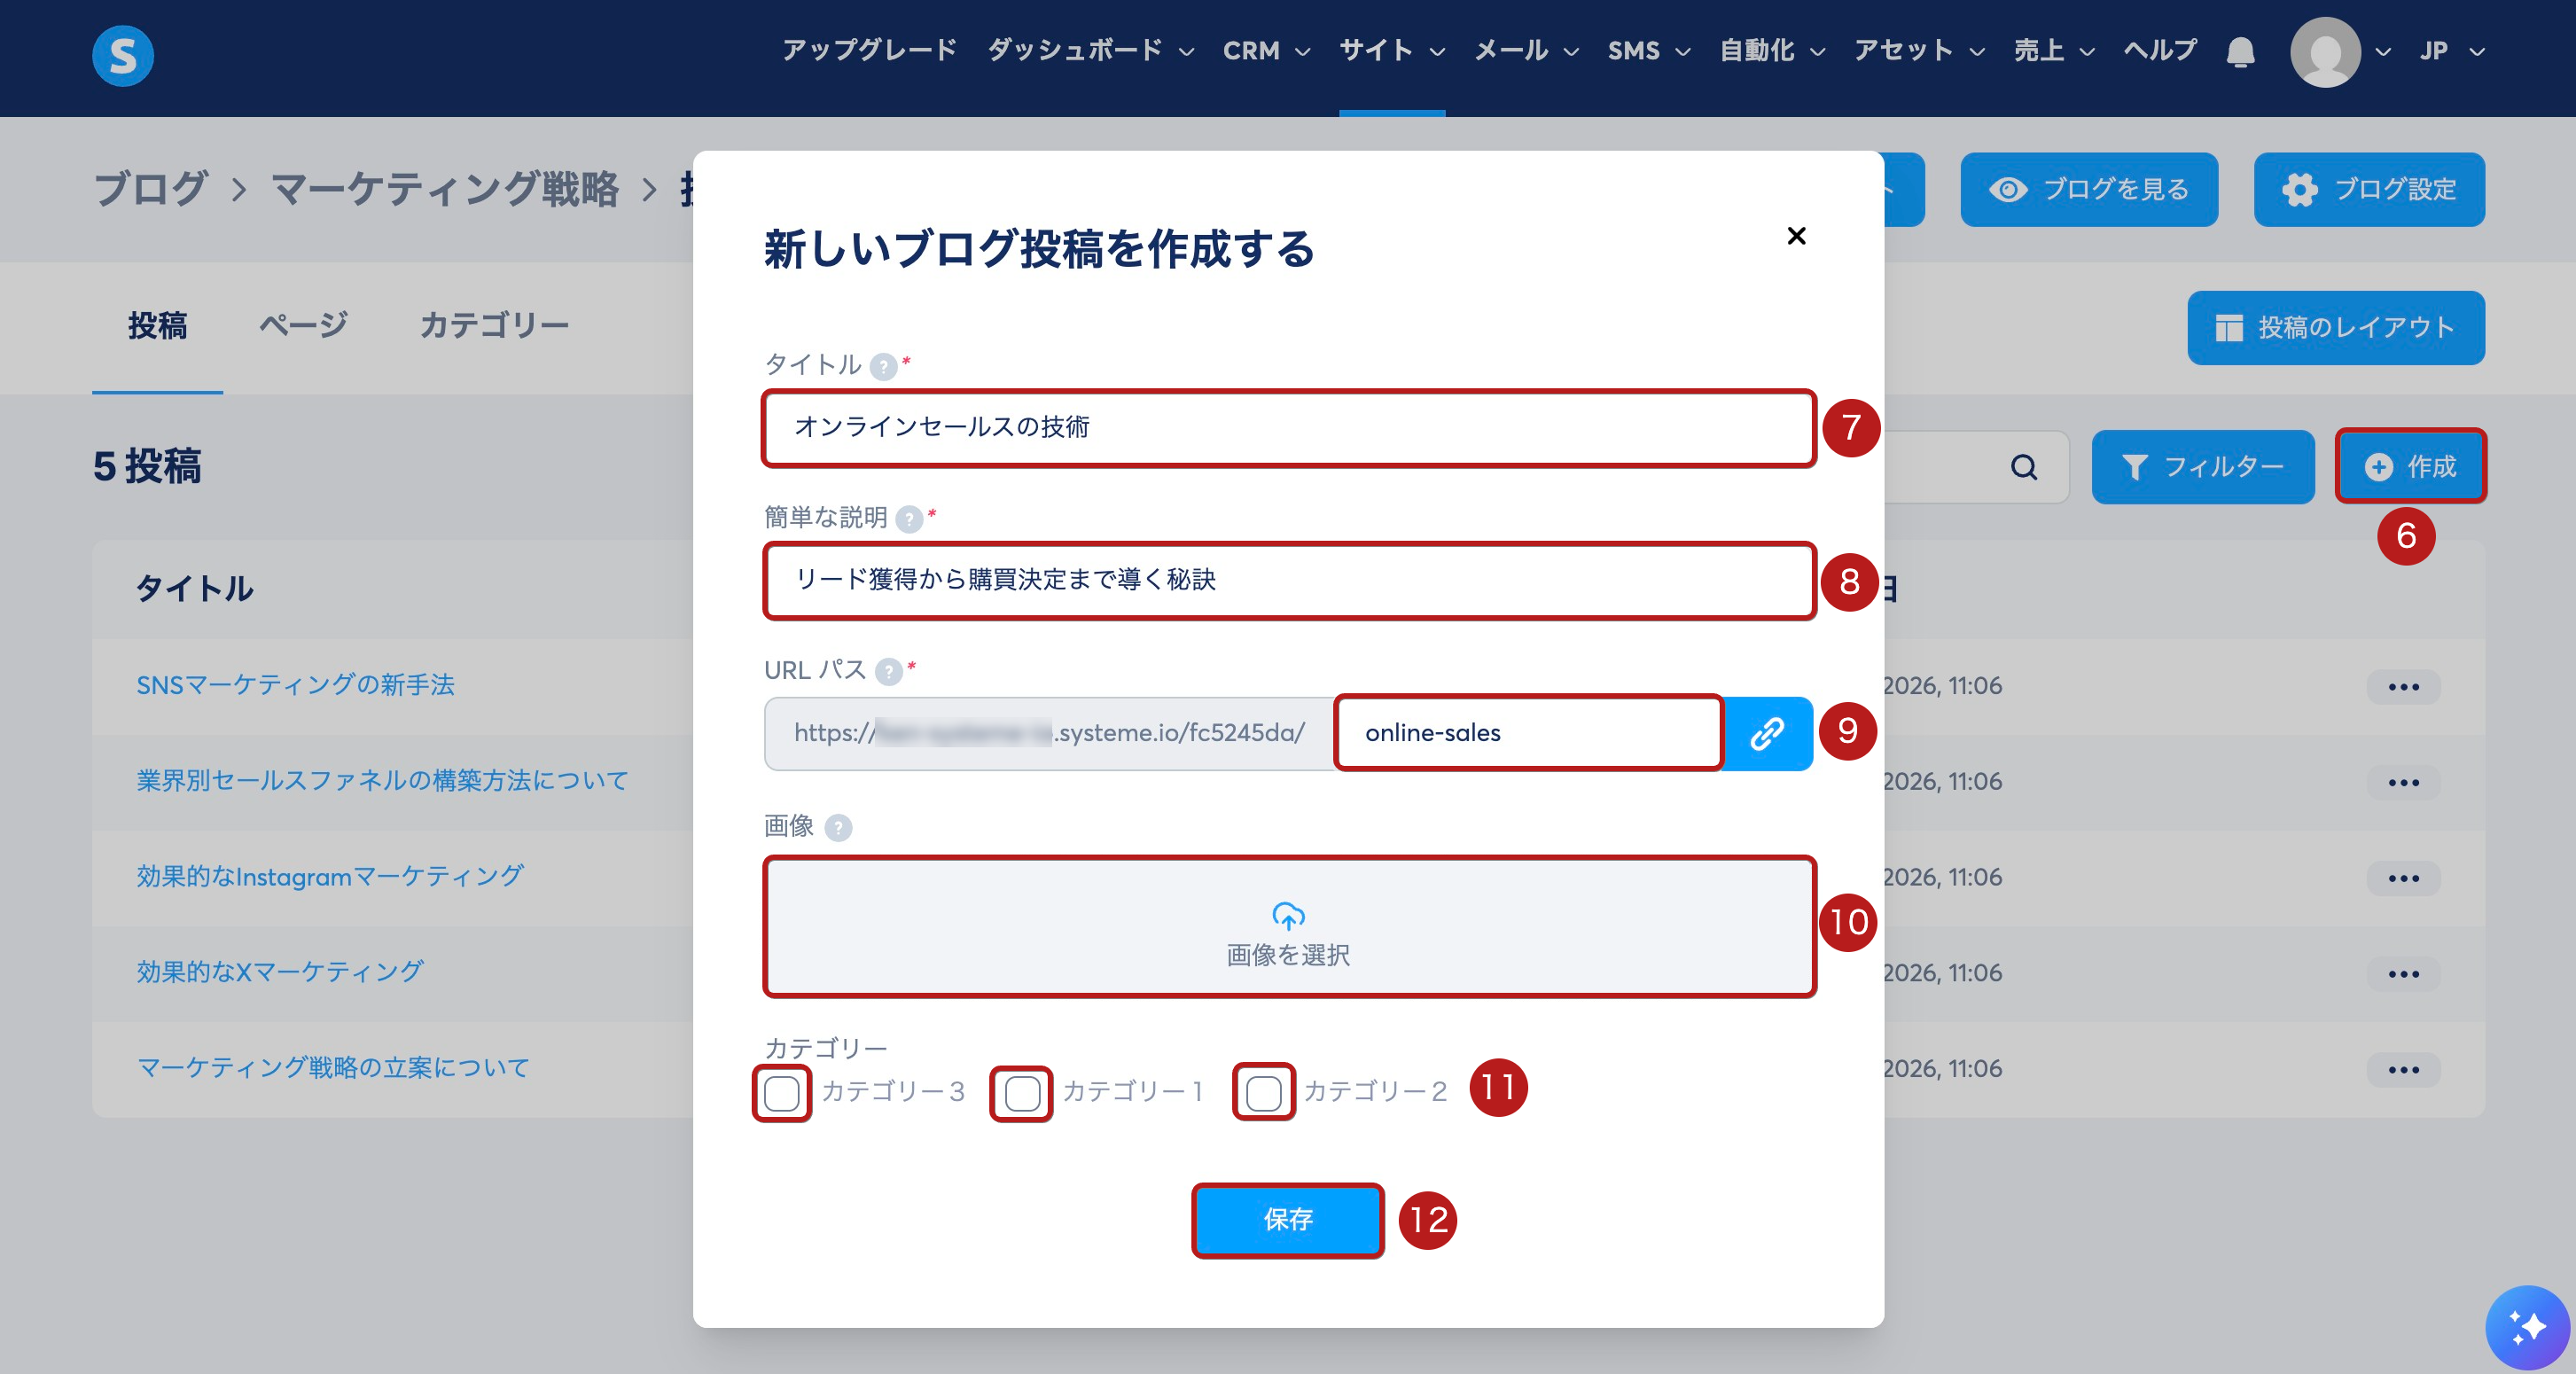The width and height of the screenshot is (2576, 1374).
Task: Click the 保存 save button
Action: [1287, 1219]
